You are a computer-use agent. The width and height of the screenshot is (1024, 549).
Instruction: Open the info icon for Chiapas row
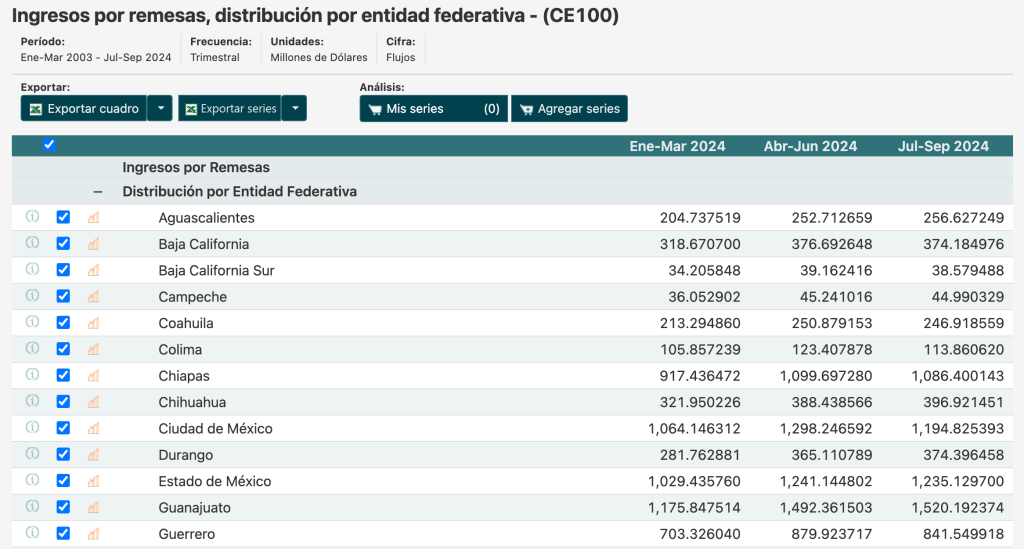[x=32, y=375]
